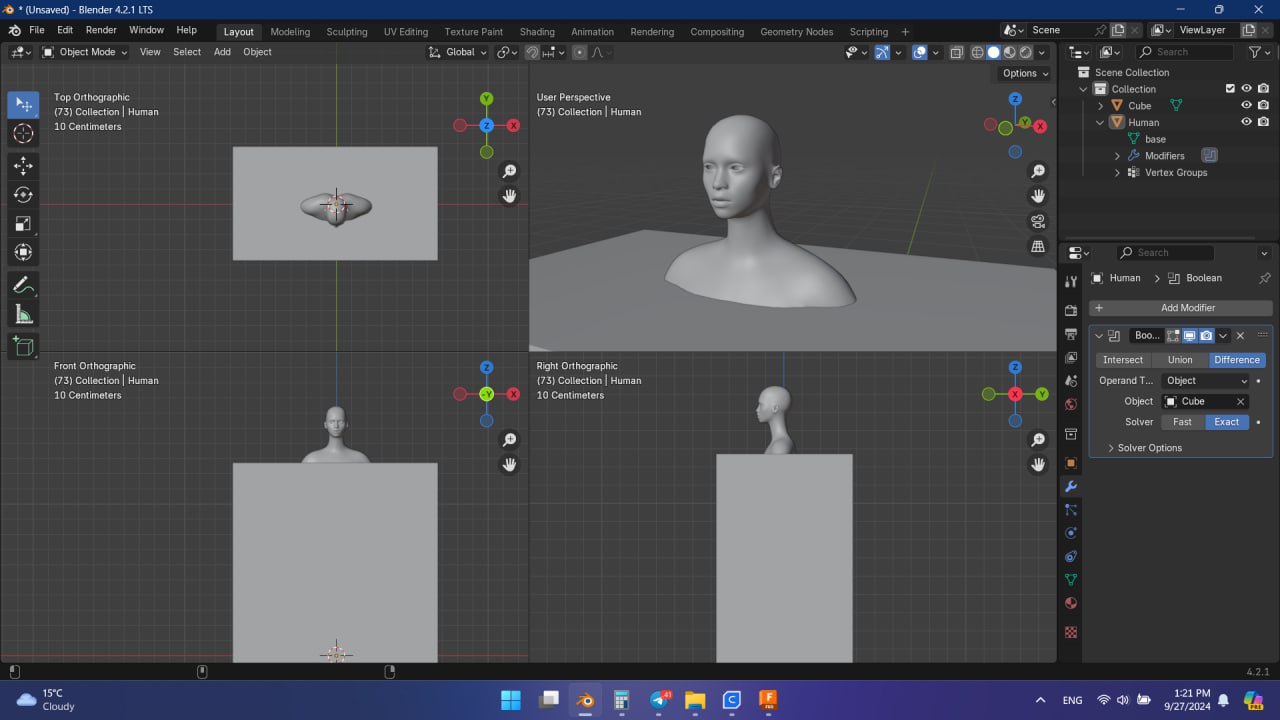Toggle snapping magnet in header
Image resolution: width=1280 pixels, height=720 pixels.
(x=533, y=52)
